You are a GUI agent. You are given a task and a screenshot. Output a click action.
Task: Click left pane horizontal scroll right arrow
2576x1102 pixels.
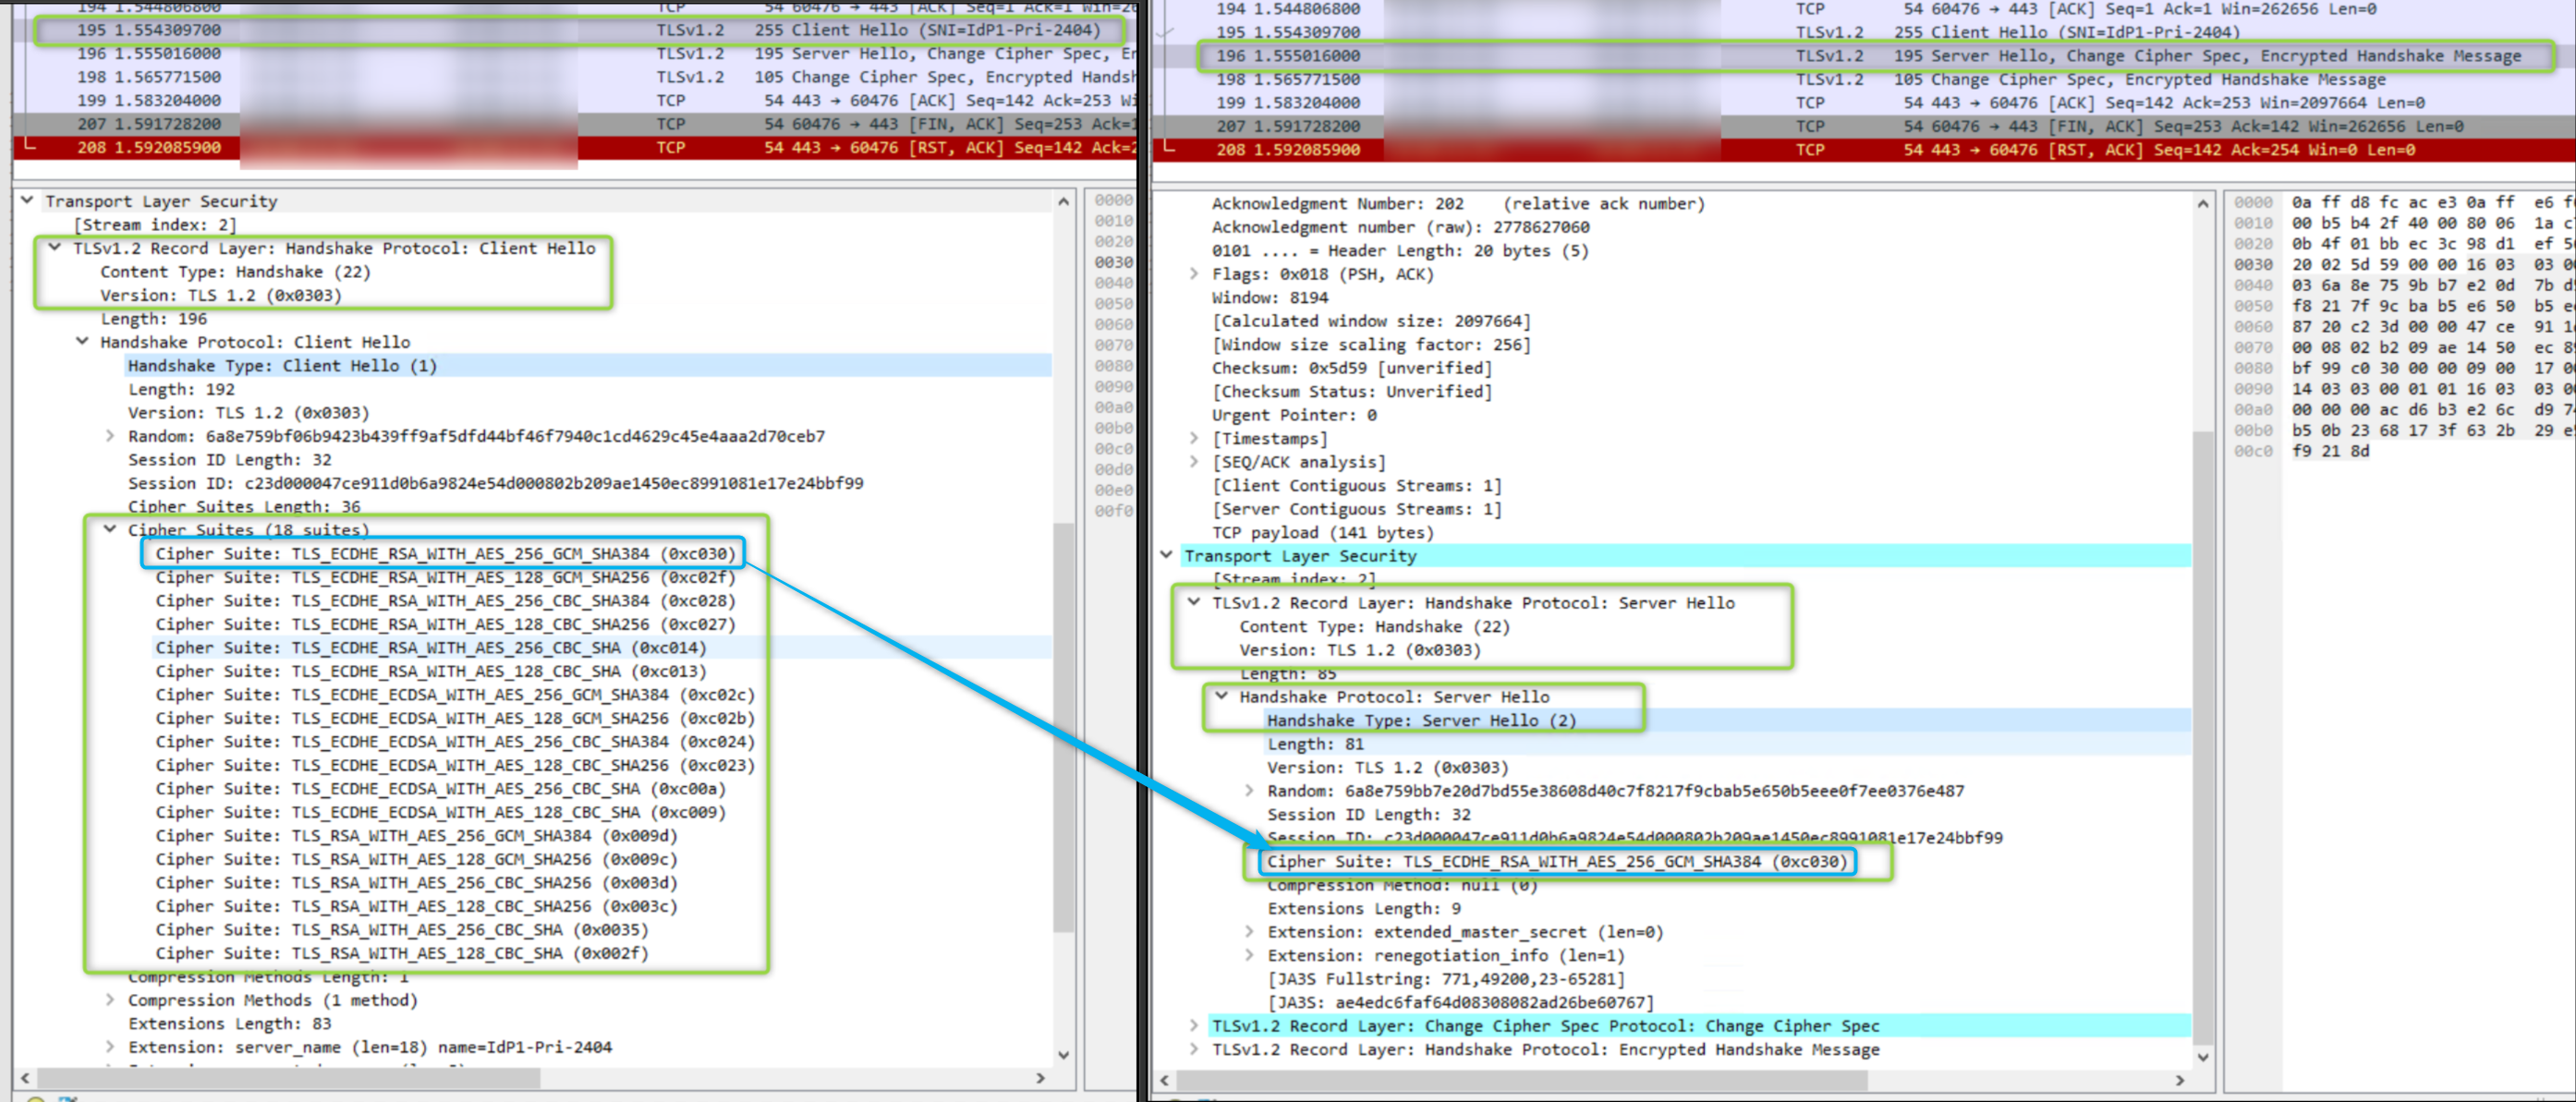click(1041, 1079)
